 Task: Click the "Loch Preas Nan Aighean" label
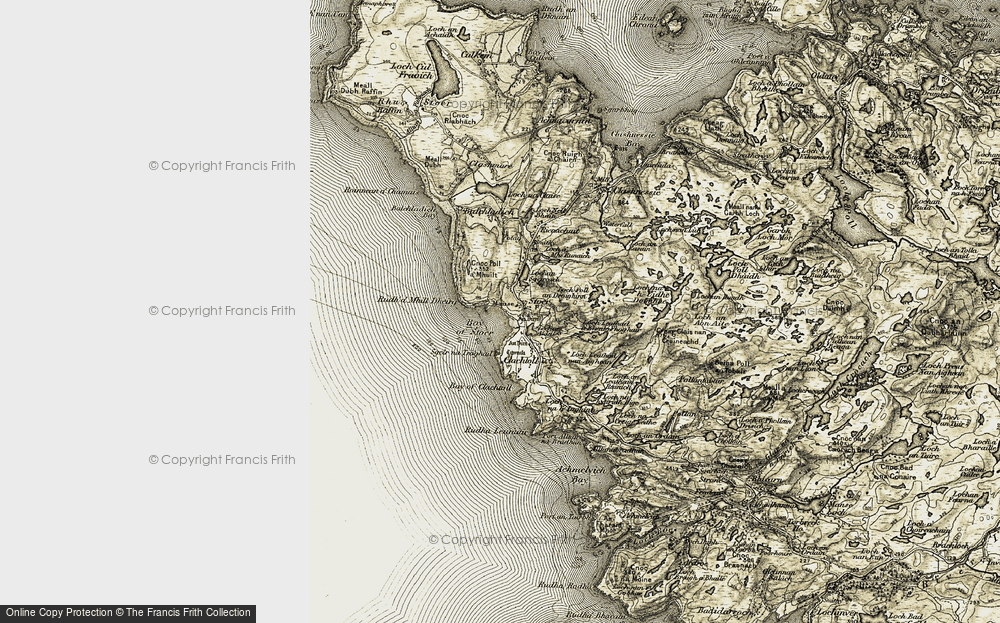(939, 369)
